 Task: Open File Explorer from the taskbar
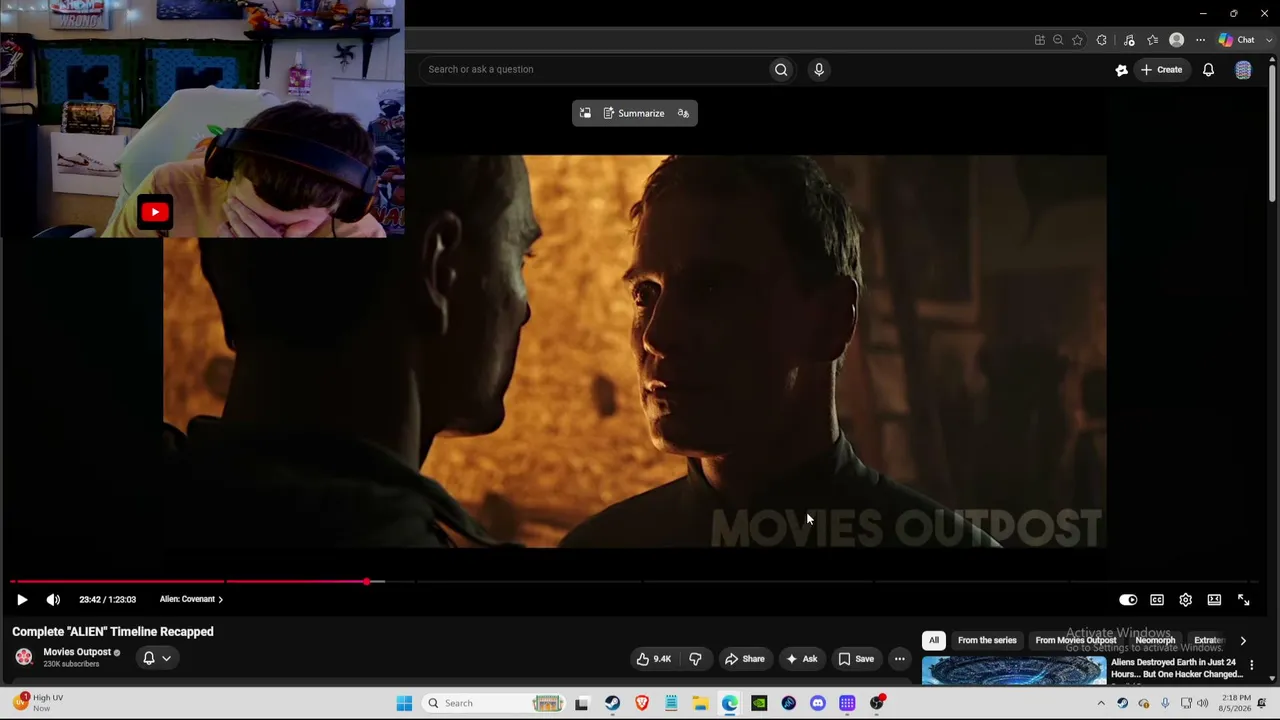700,703
